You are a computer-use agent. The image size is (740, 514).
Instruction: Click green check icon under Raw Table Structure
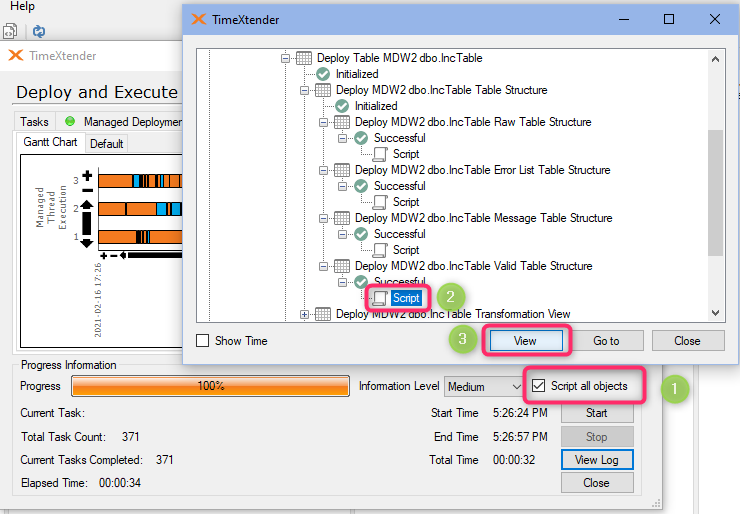[361, 138]
